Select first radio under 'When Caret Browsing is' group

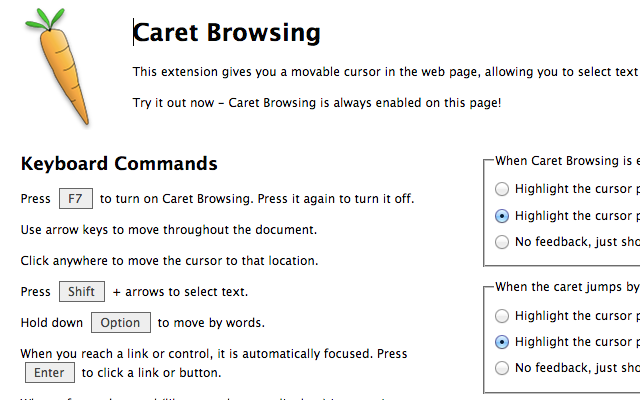tap(502, 188)
